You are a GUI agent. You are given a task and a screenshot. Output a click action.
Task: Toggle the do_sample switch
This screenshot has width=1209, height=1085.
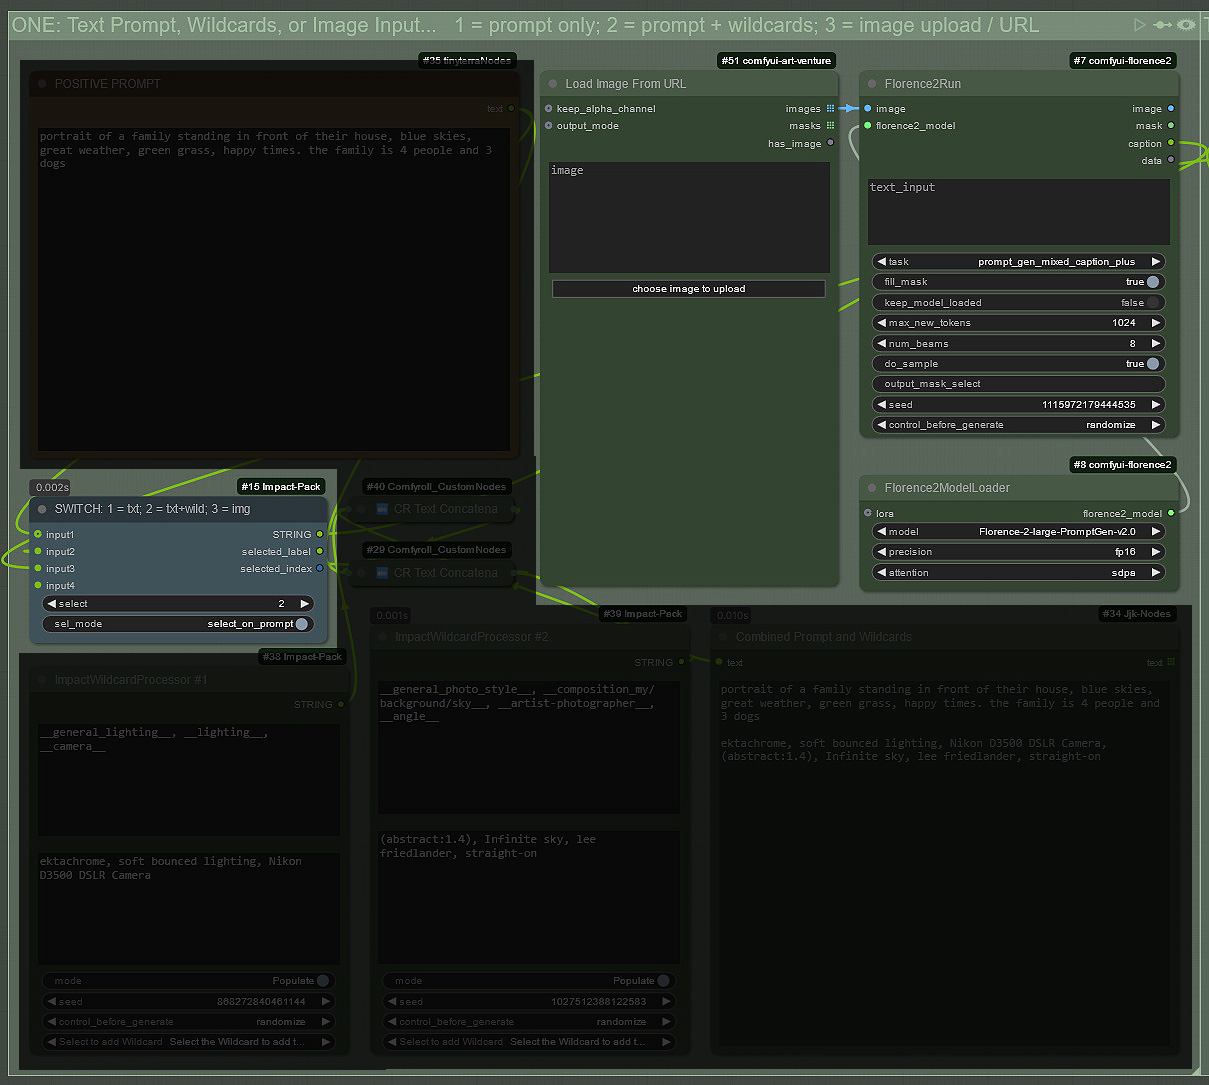[x=1152, y=364]
